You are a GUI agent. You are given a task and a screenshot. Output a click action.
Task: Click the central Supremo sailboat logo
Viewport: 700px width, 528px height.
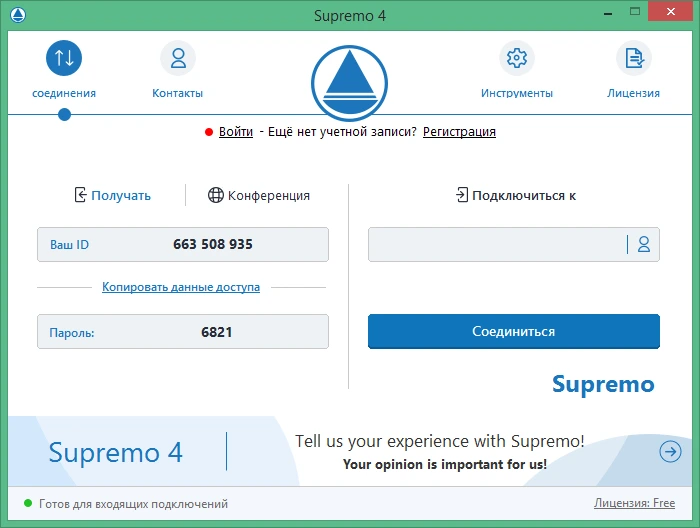[x=349, y=83]
